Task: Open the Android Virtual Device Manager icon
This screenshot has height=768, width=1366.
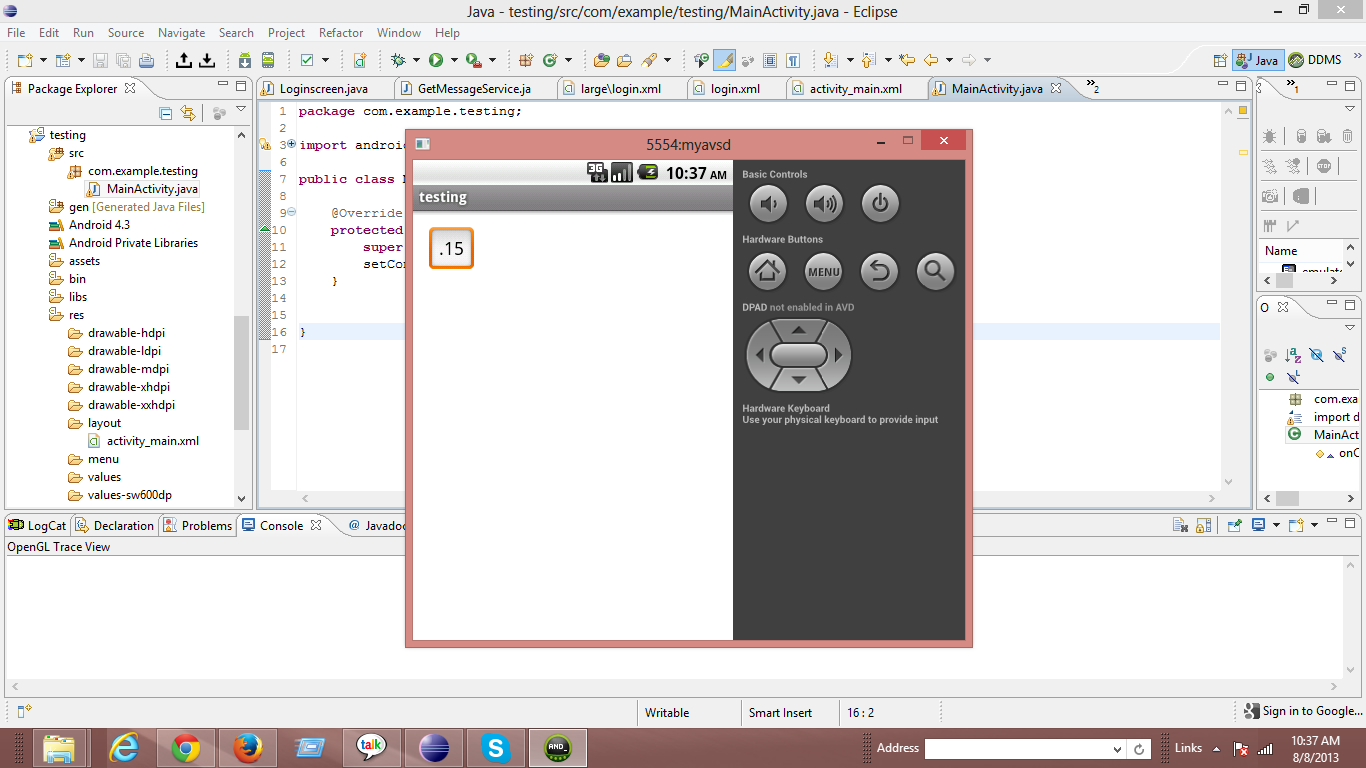Action: pyautogui.click(x=268, y=60)
